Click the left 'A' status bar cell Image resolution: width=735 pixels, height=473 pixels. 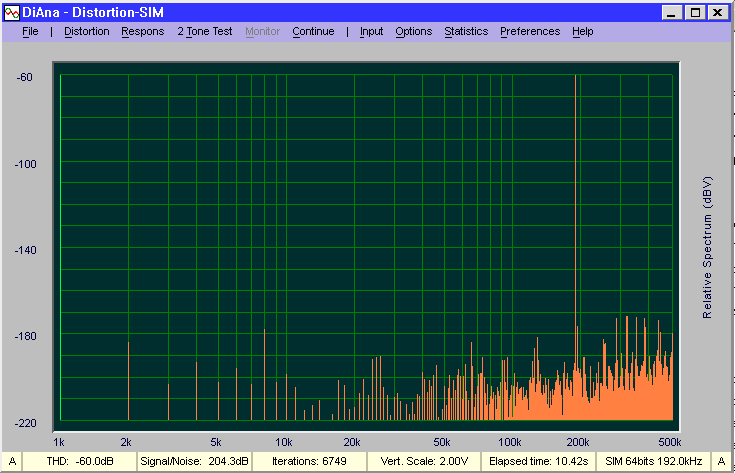[13, 461]
